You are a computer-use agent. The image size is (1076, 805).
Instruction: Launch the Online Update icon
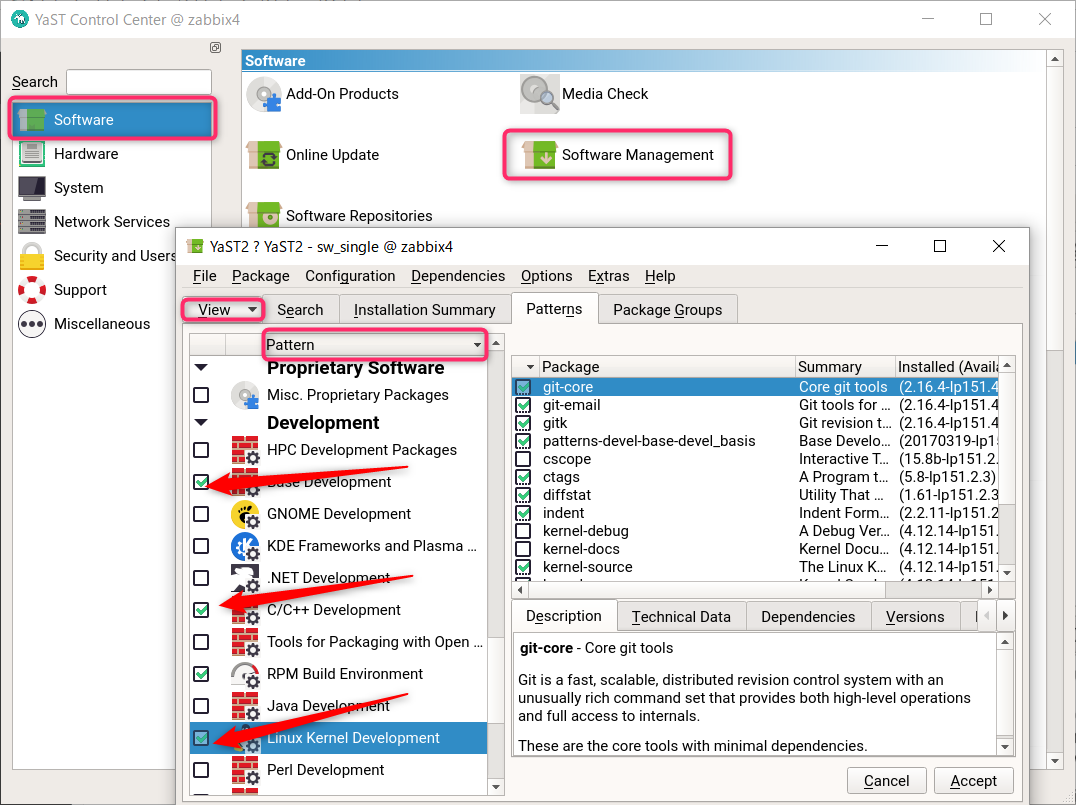[264, 155]
